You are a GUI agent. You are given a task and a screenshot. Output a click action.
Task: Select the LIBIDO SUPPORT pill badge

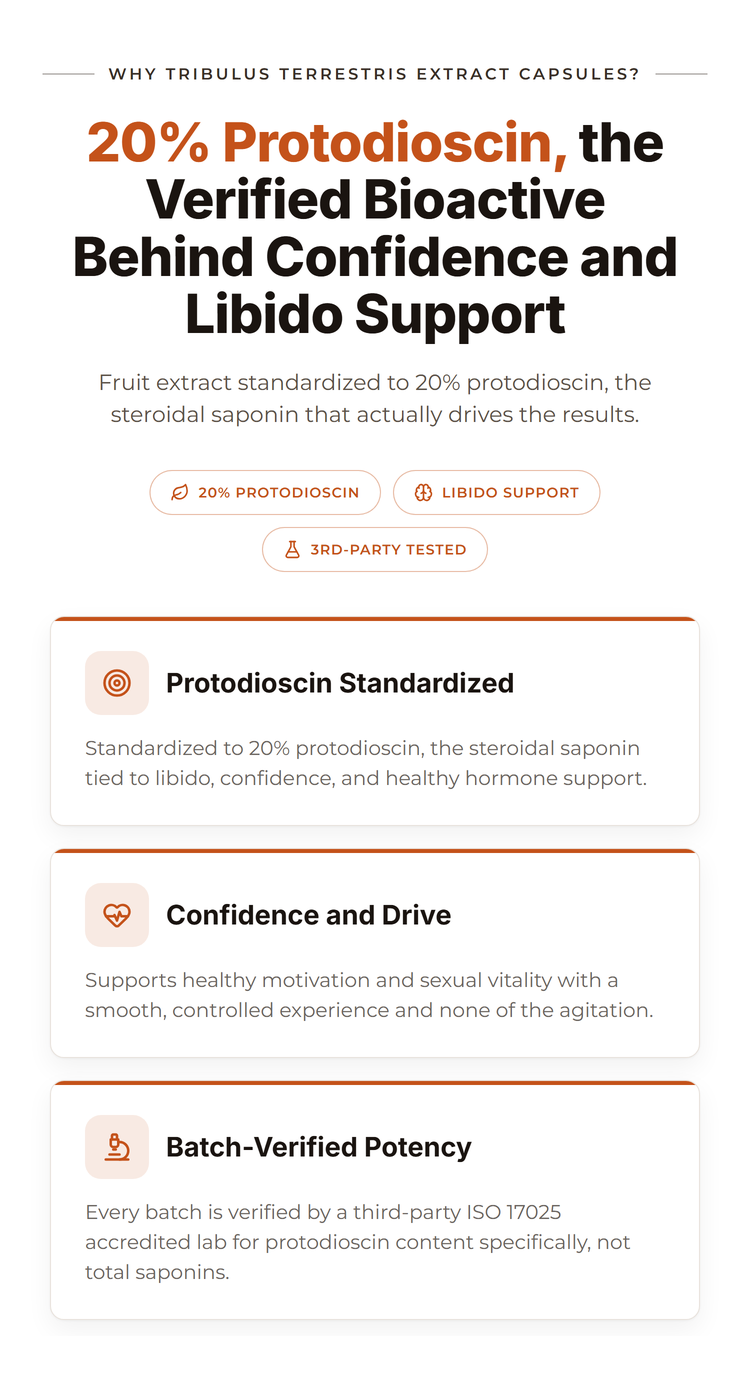[x=496, y=493]
